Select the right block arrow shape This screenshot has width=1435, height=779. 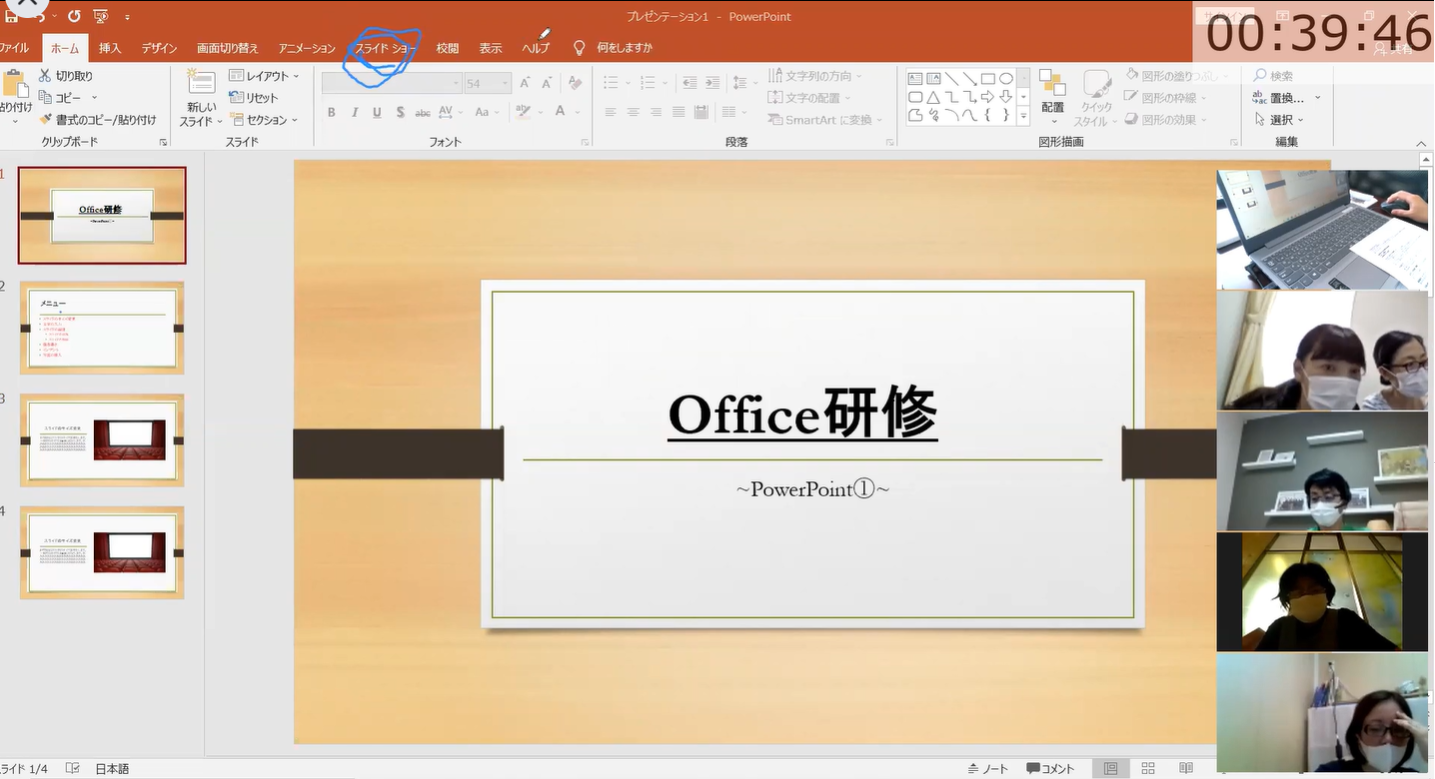tap(988, 97)
